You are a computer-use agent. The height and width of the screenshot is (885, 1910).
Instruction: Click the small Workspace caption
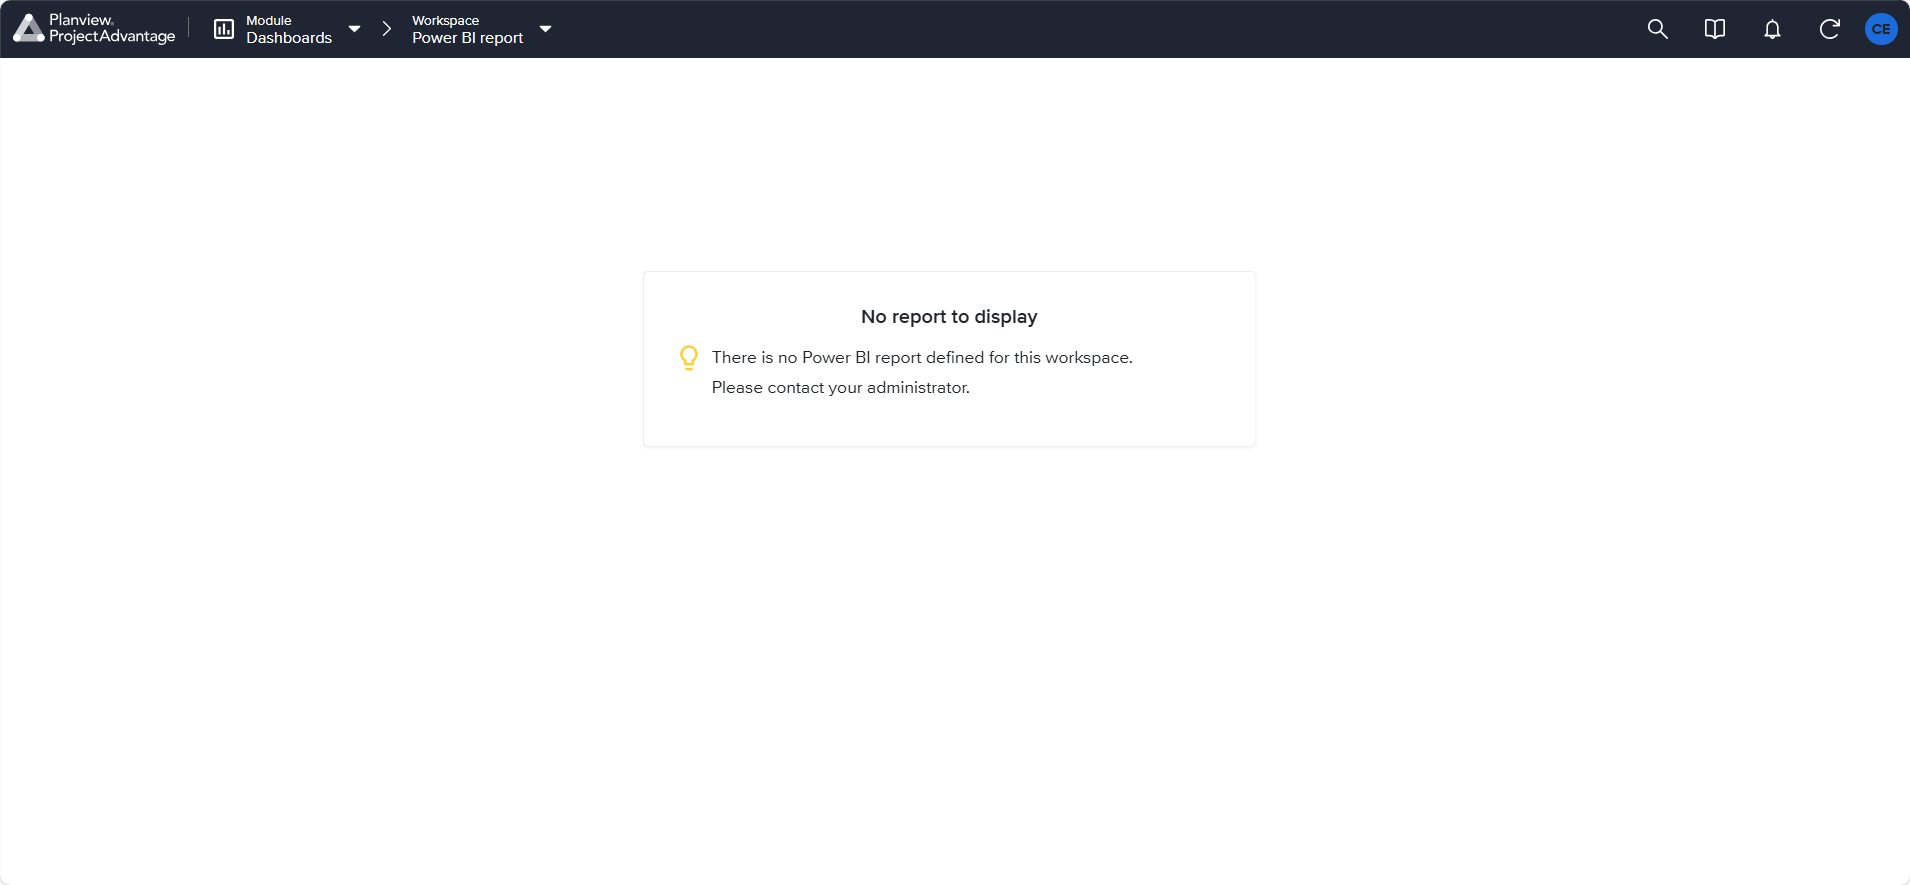445,20
